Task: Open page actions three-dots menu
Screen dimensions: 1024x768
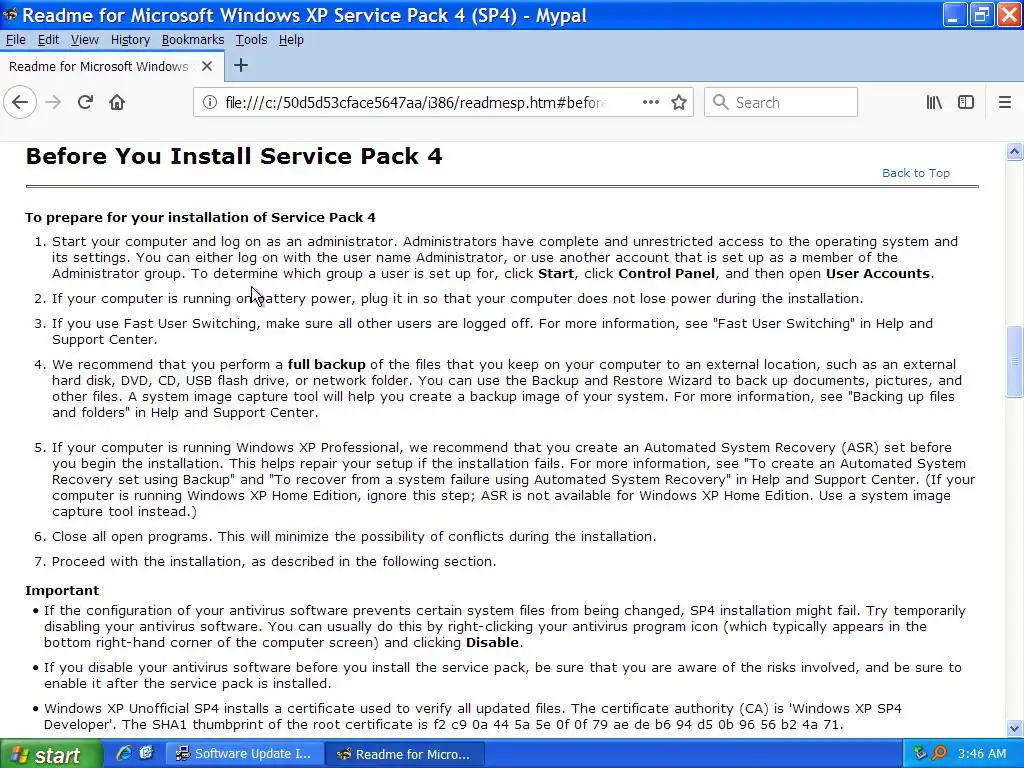Action: point(650,103)
